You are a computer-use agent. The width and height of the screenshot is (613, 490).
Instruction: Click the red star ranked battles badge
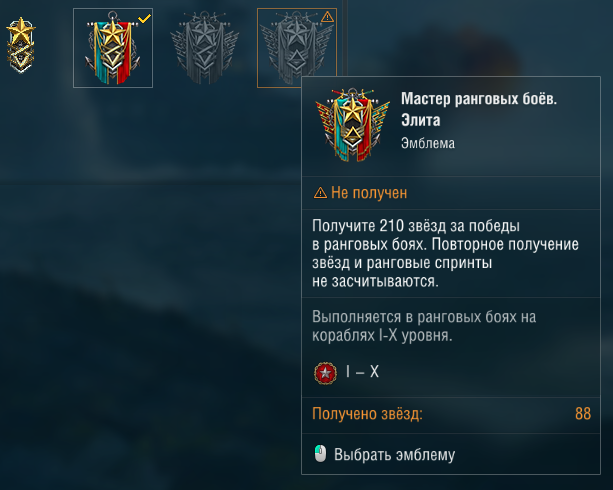[325, 373]
